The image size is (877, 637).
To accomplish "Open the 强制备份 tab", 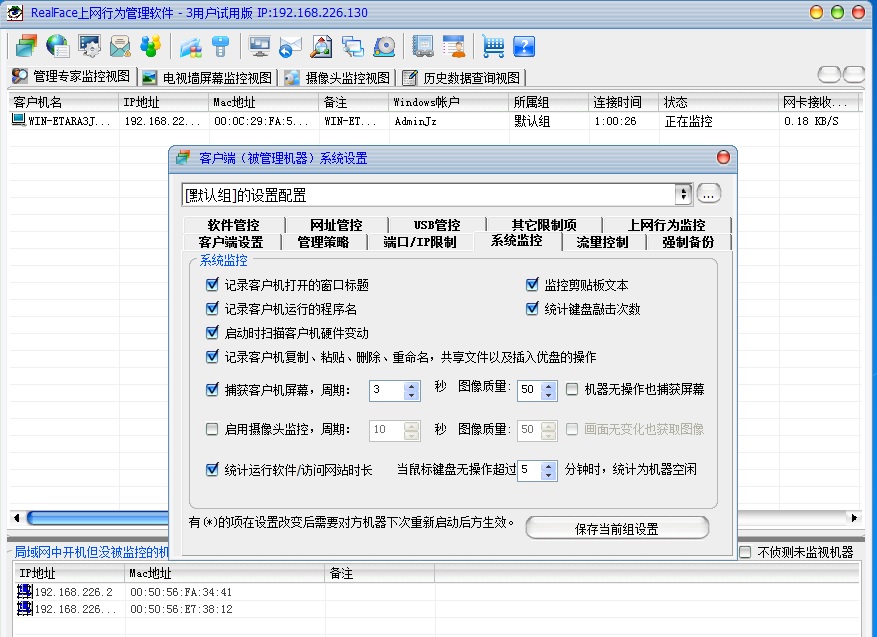I will tap(688, 242).
